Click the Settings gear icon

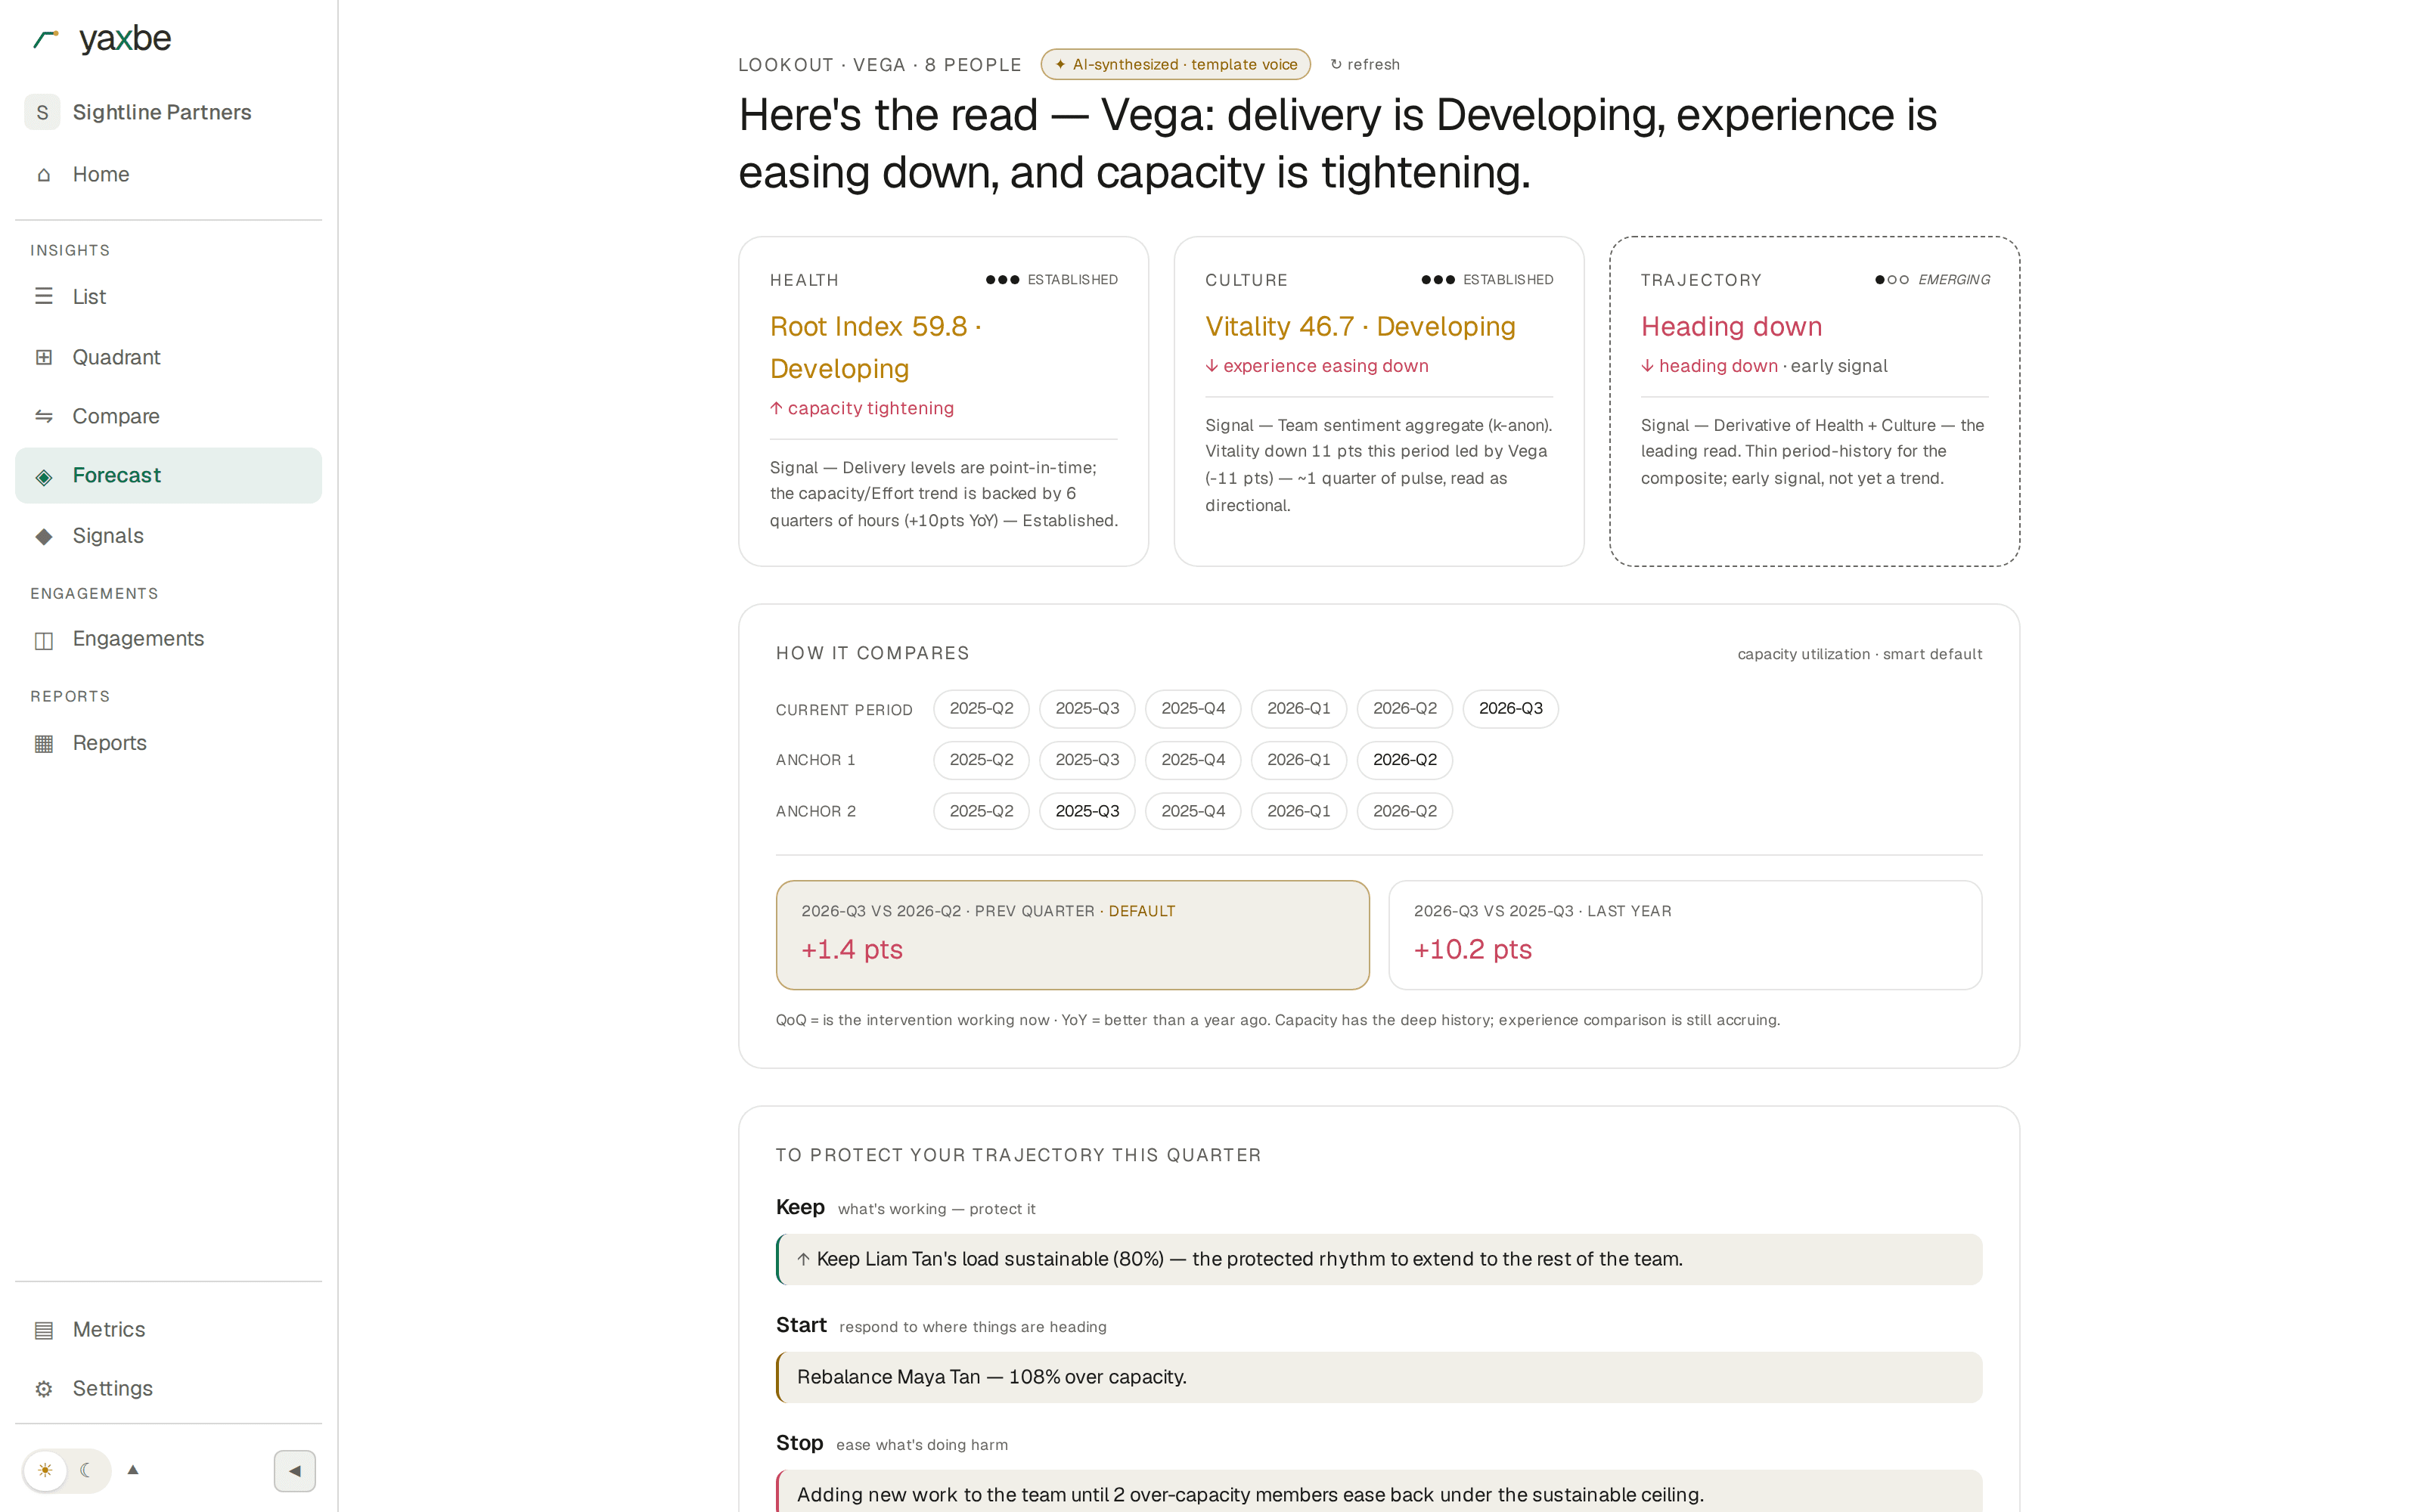point(44,1389)
